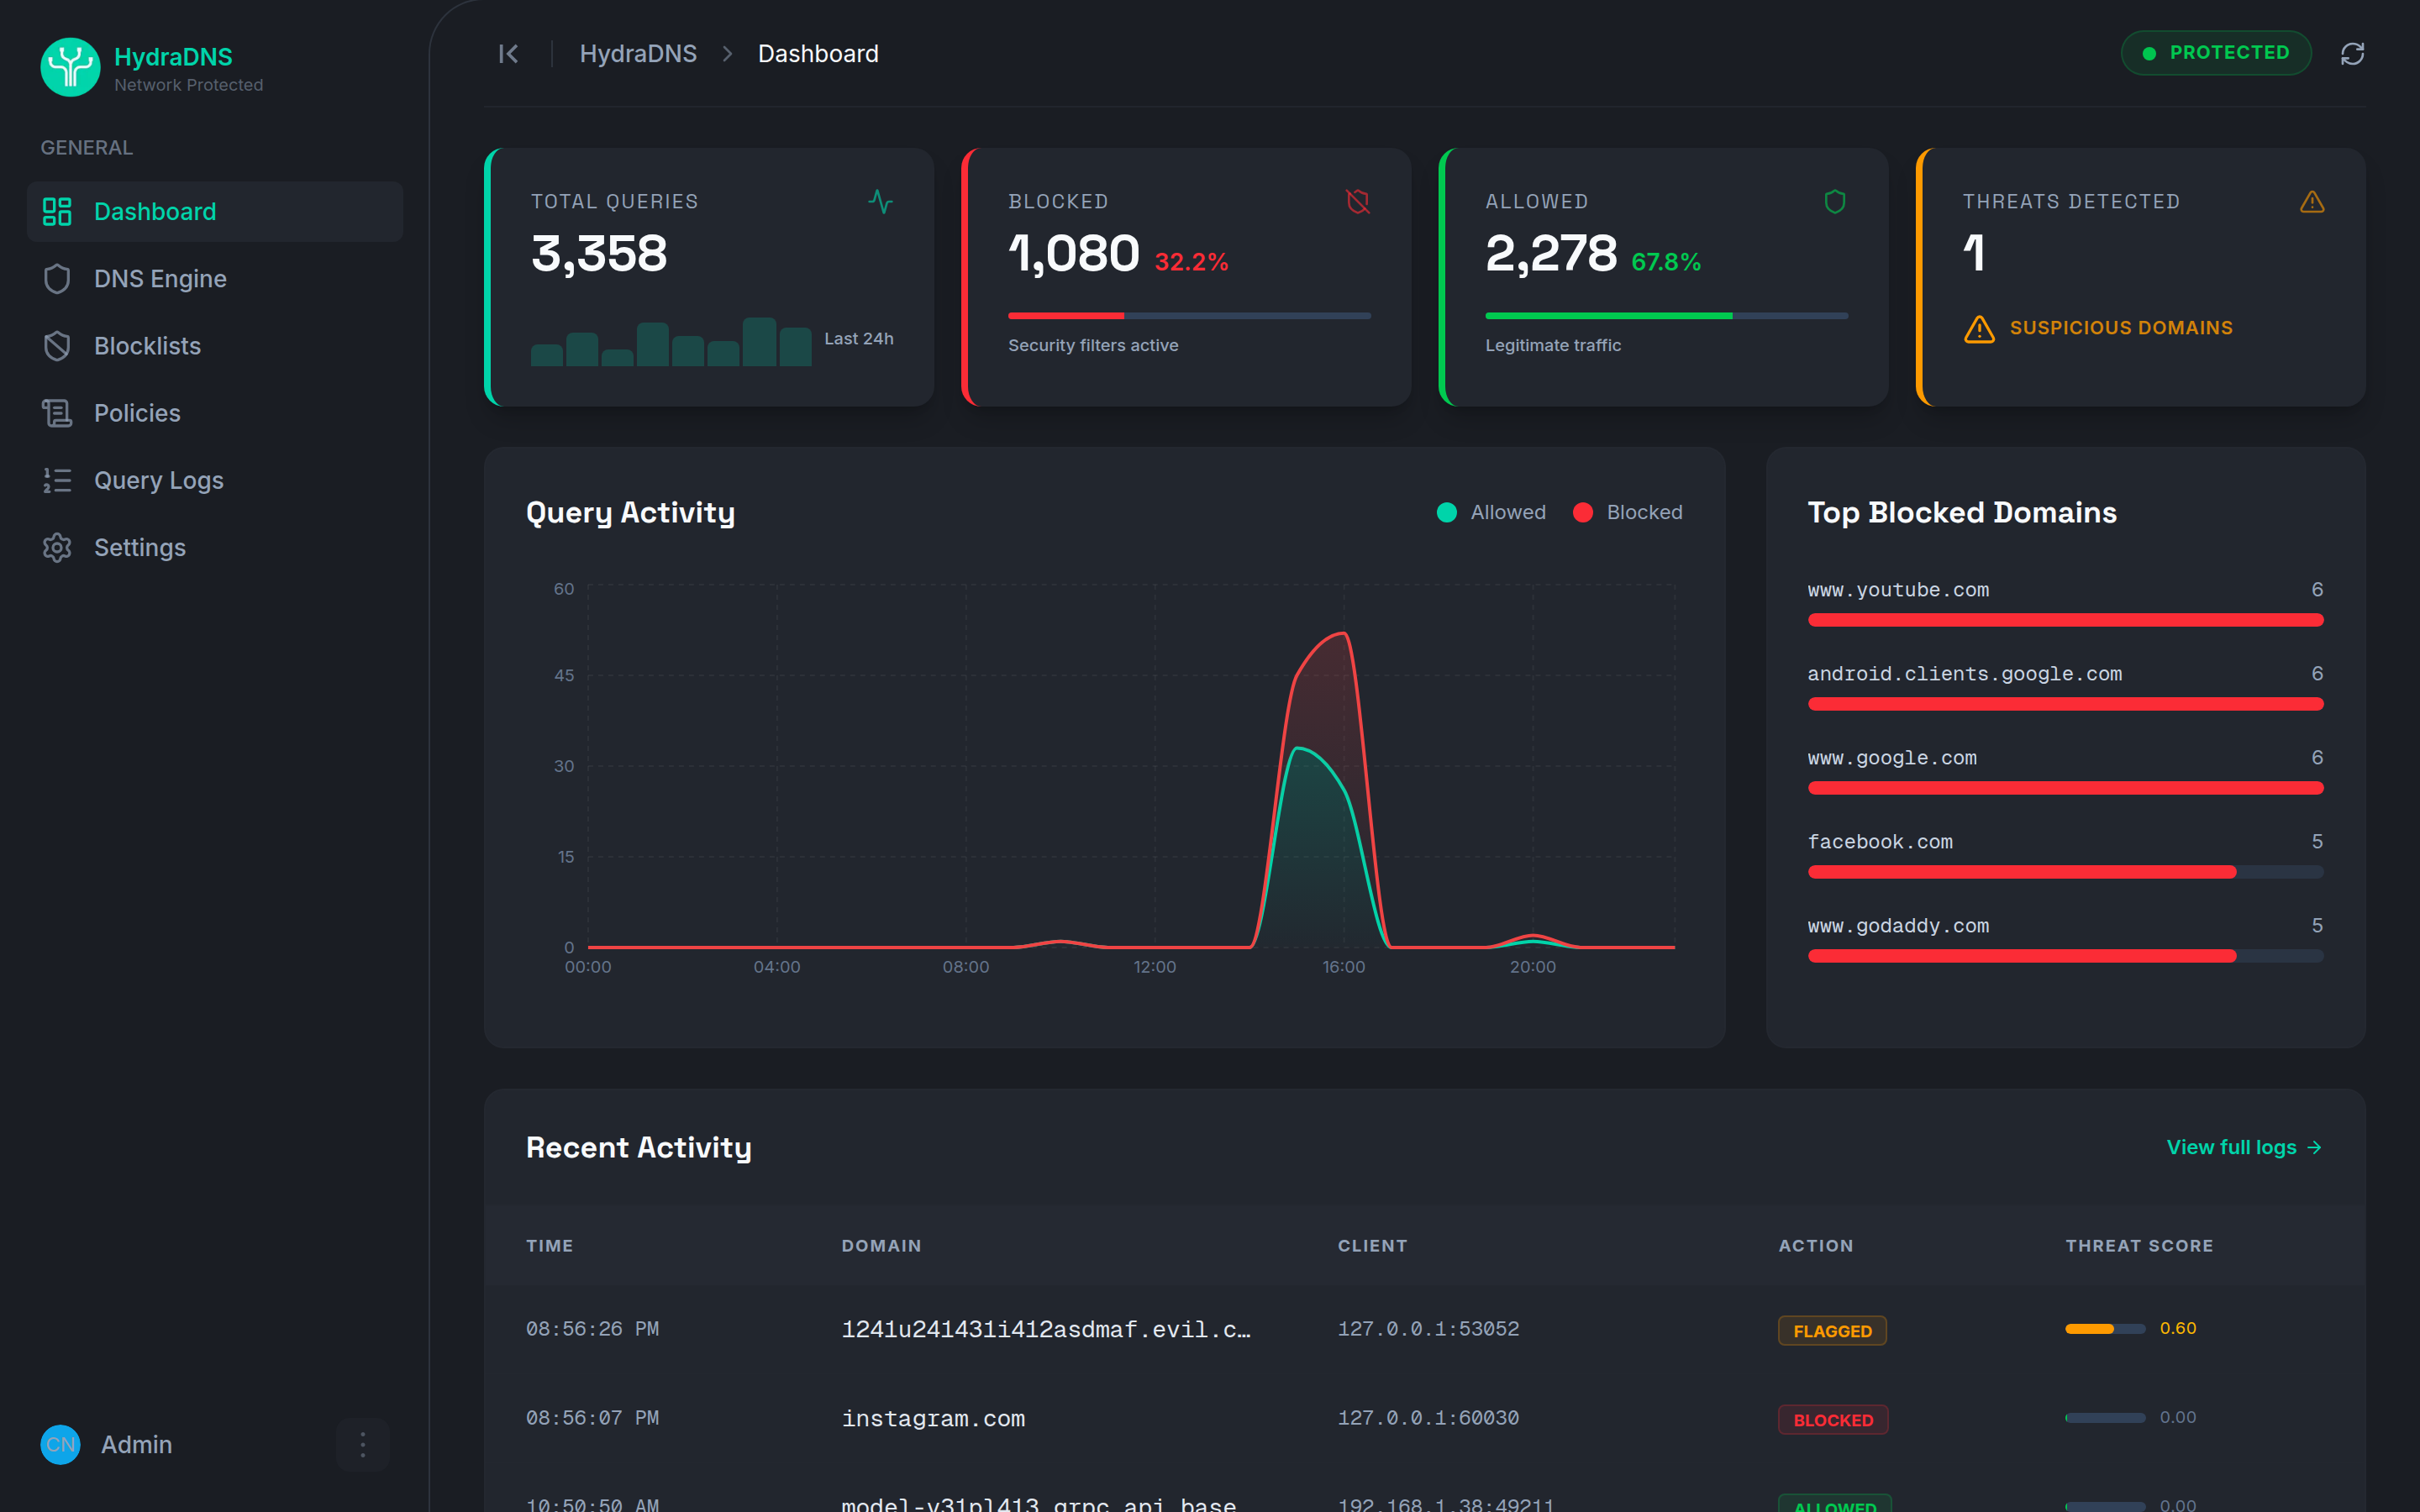Collapse the sidebar with the arrow icon

508,54
